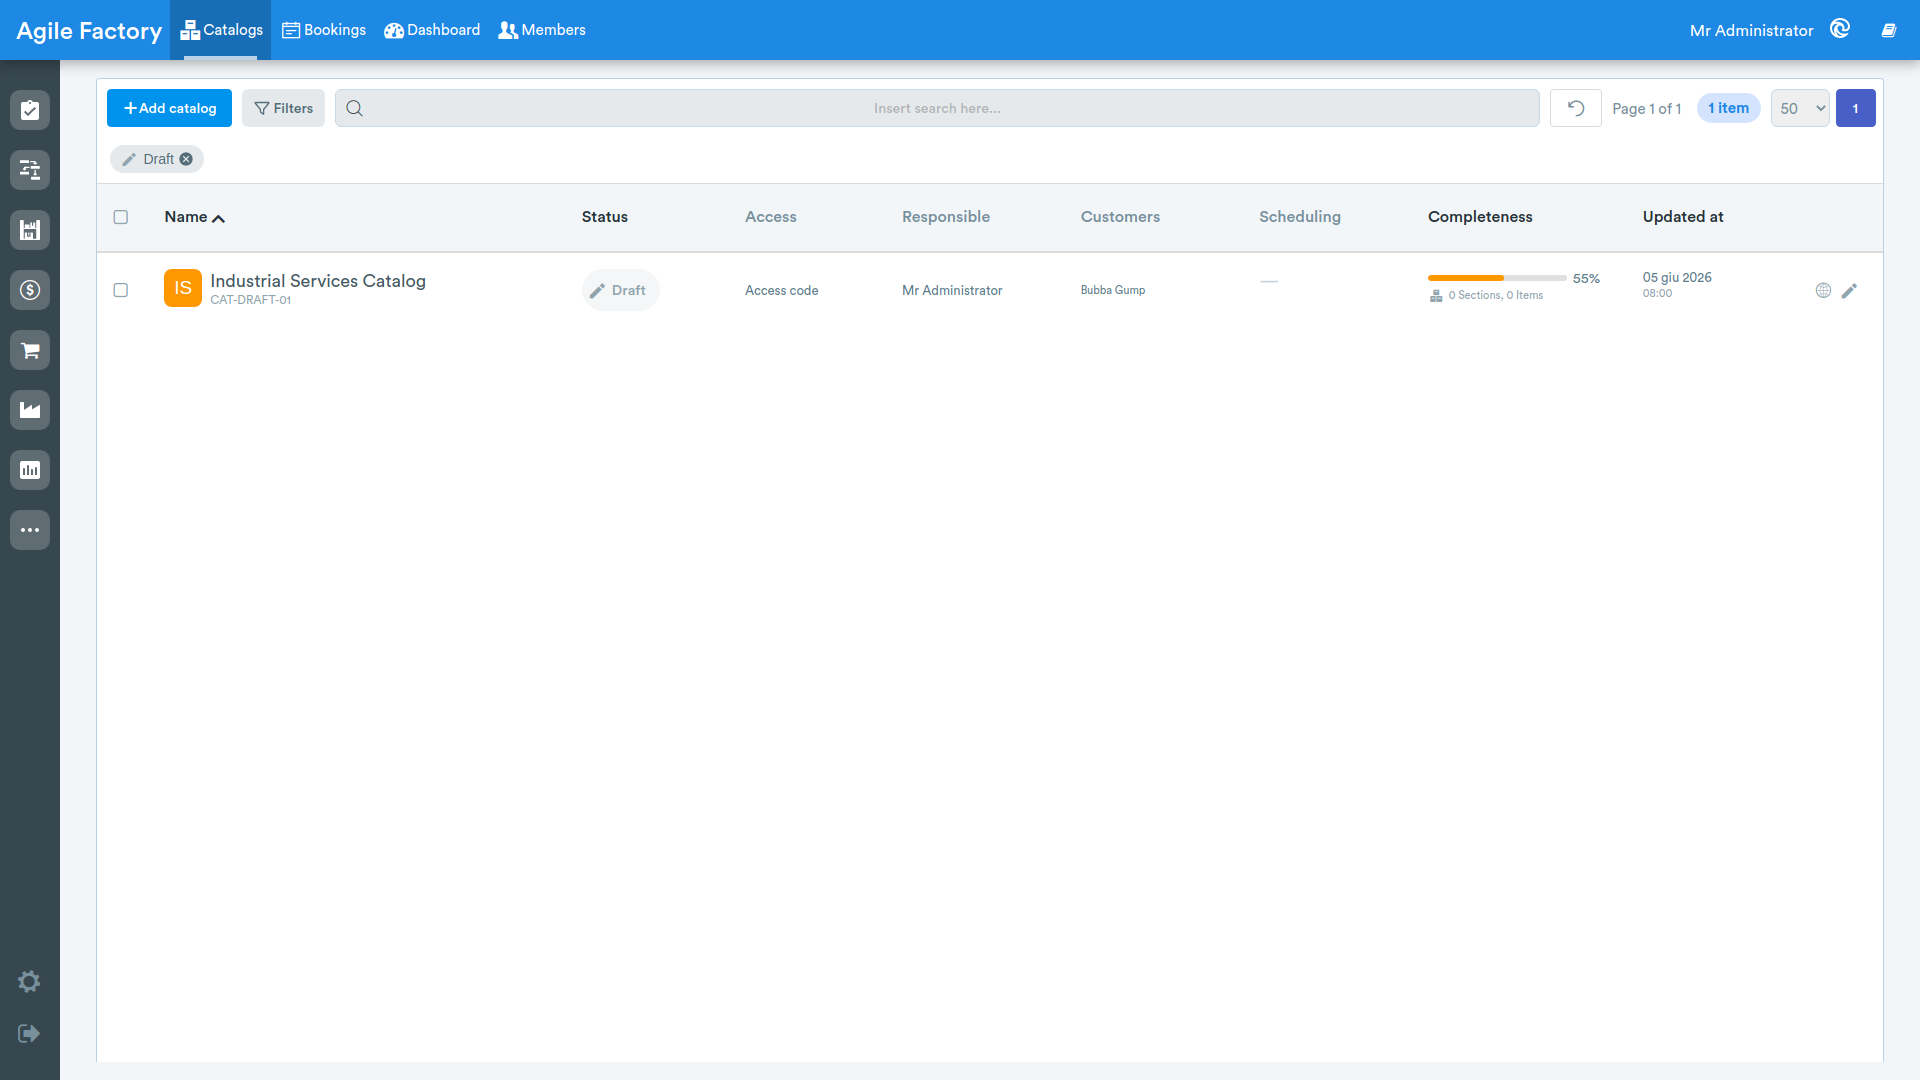This screenshot has height=1080, width=1920.
Task: Sort by the Status column header
Action: (x=605, y=217)
